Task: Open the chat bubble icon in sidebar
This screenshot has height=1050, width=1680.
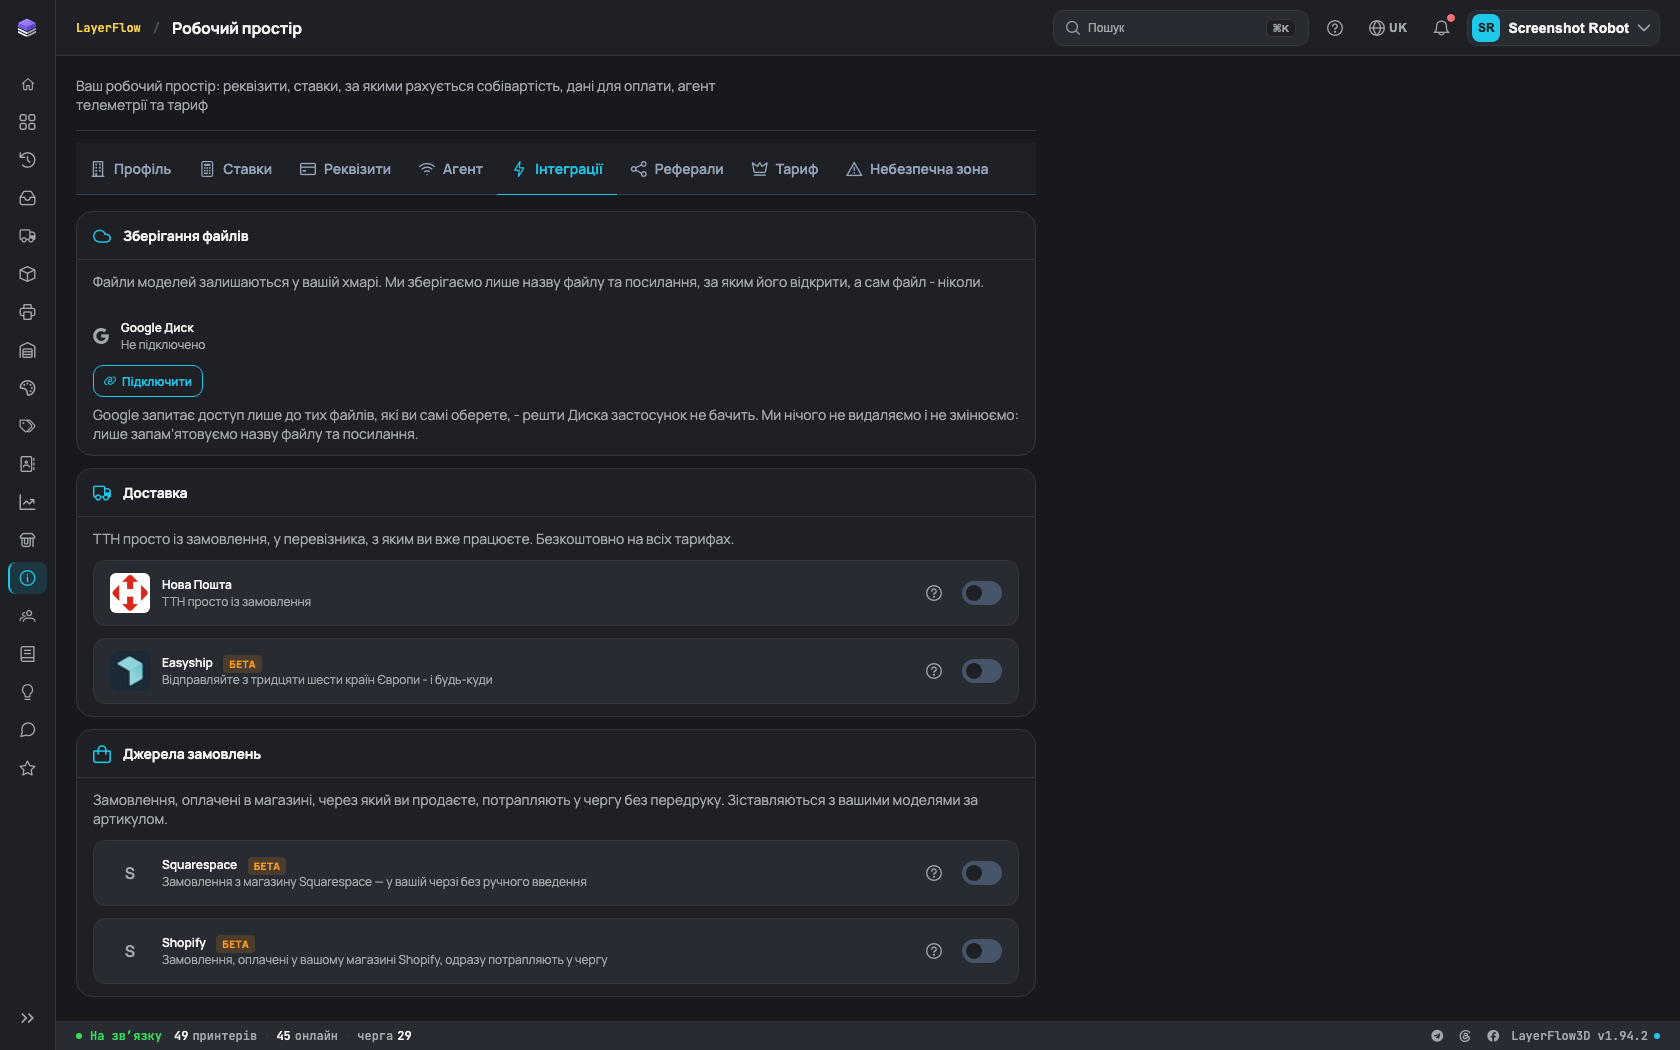Action: [x=27, y=730]
